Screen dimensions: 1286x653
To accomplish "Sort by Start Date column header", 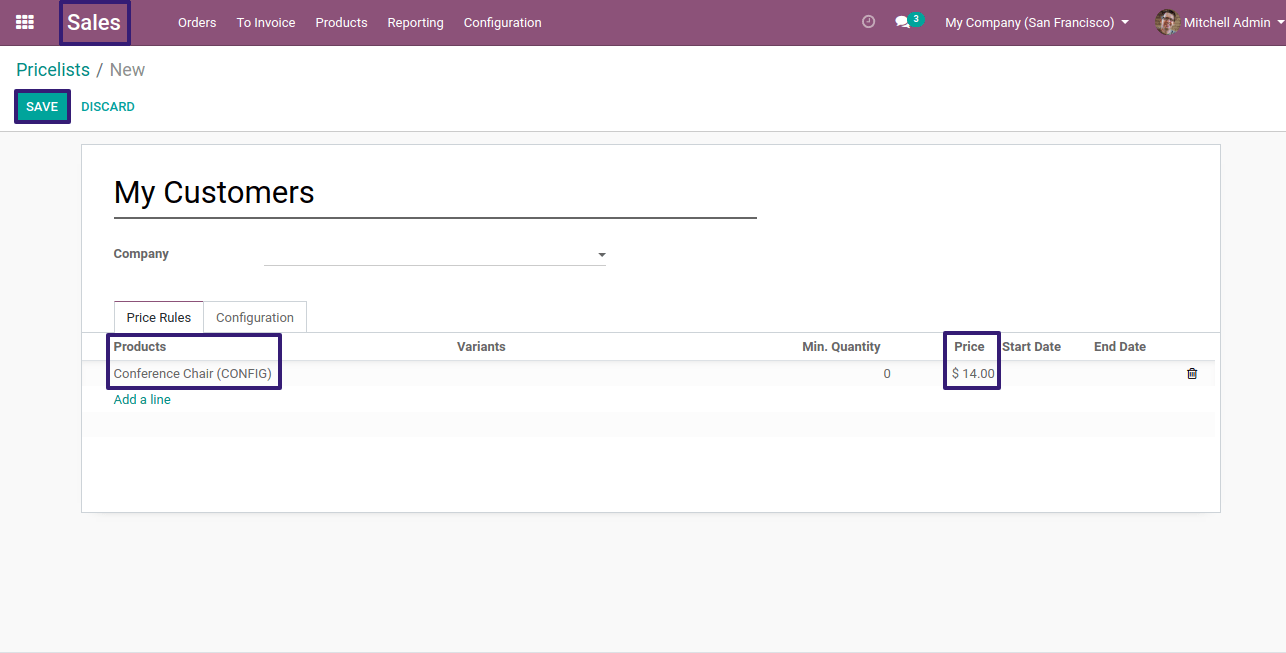I will coord(1031,347).
